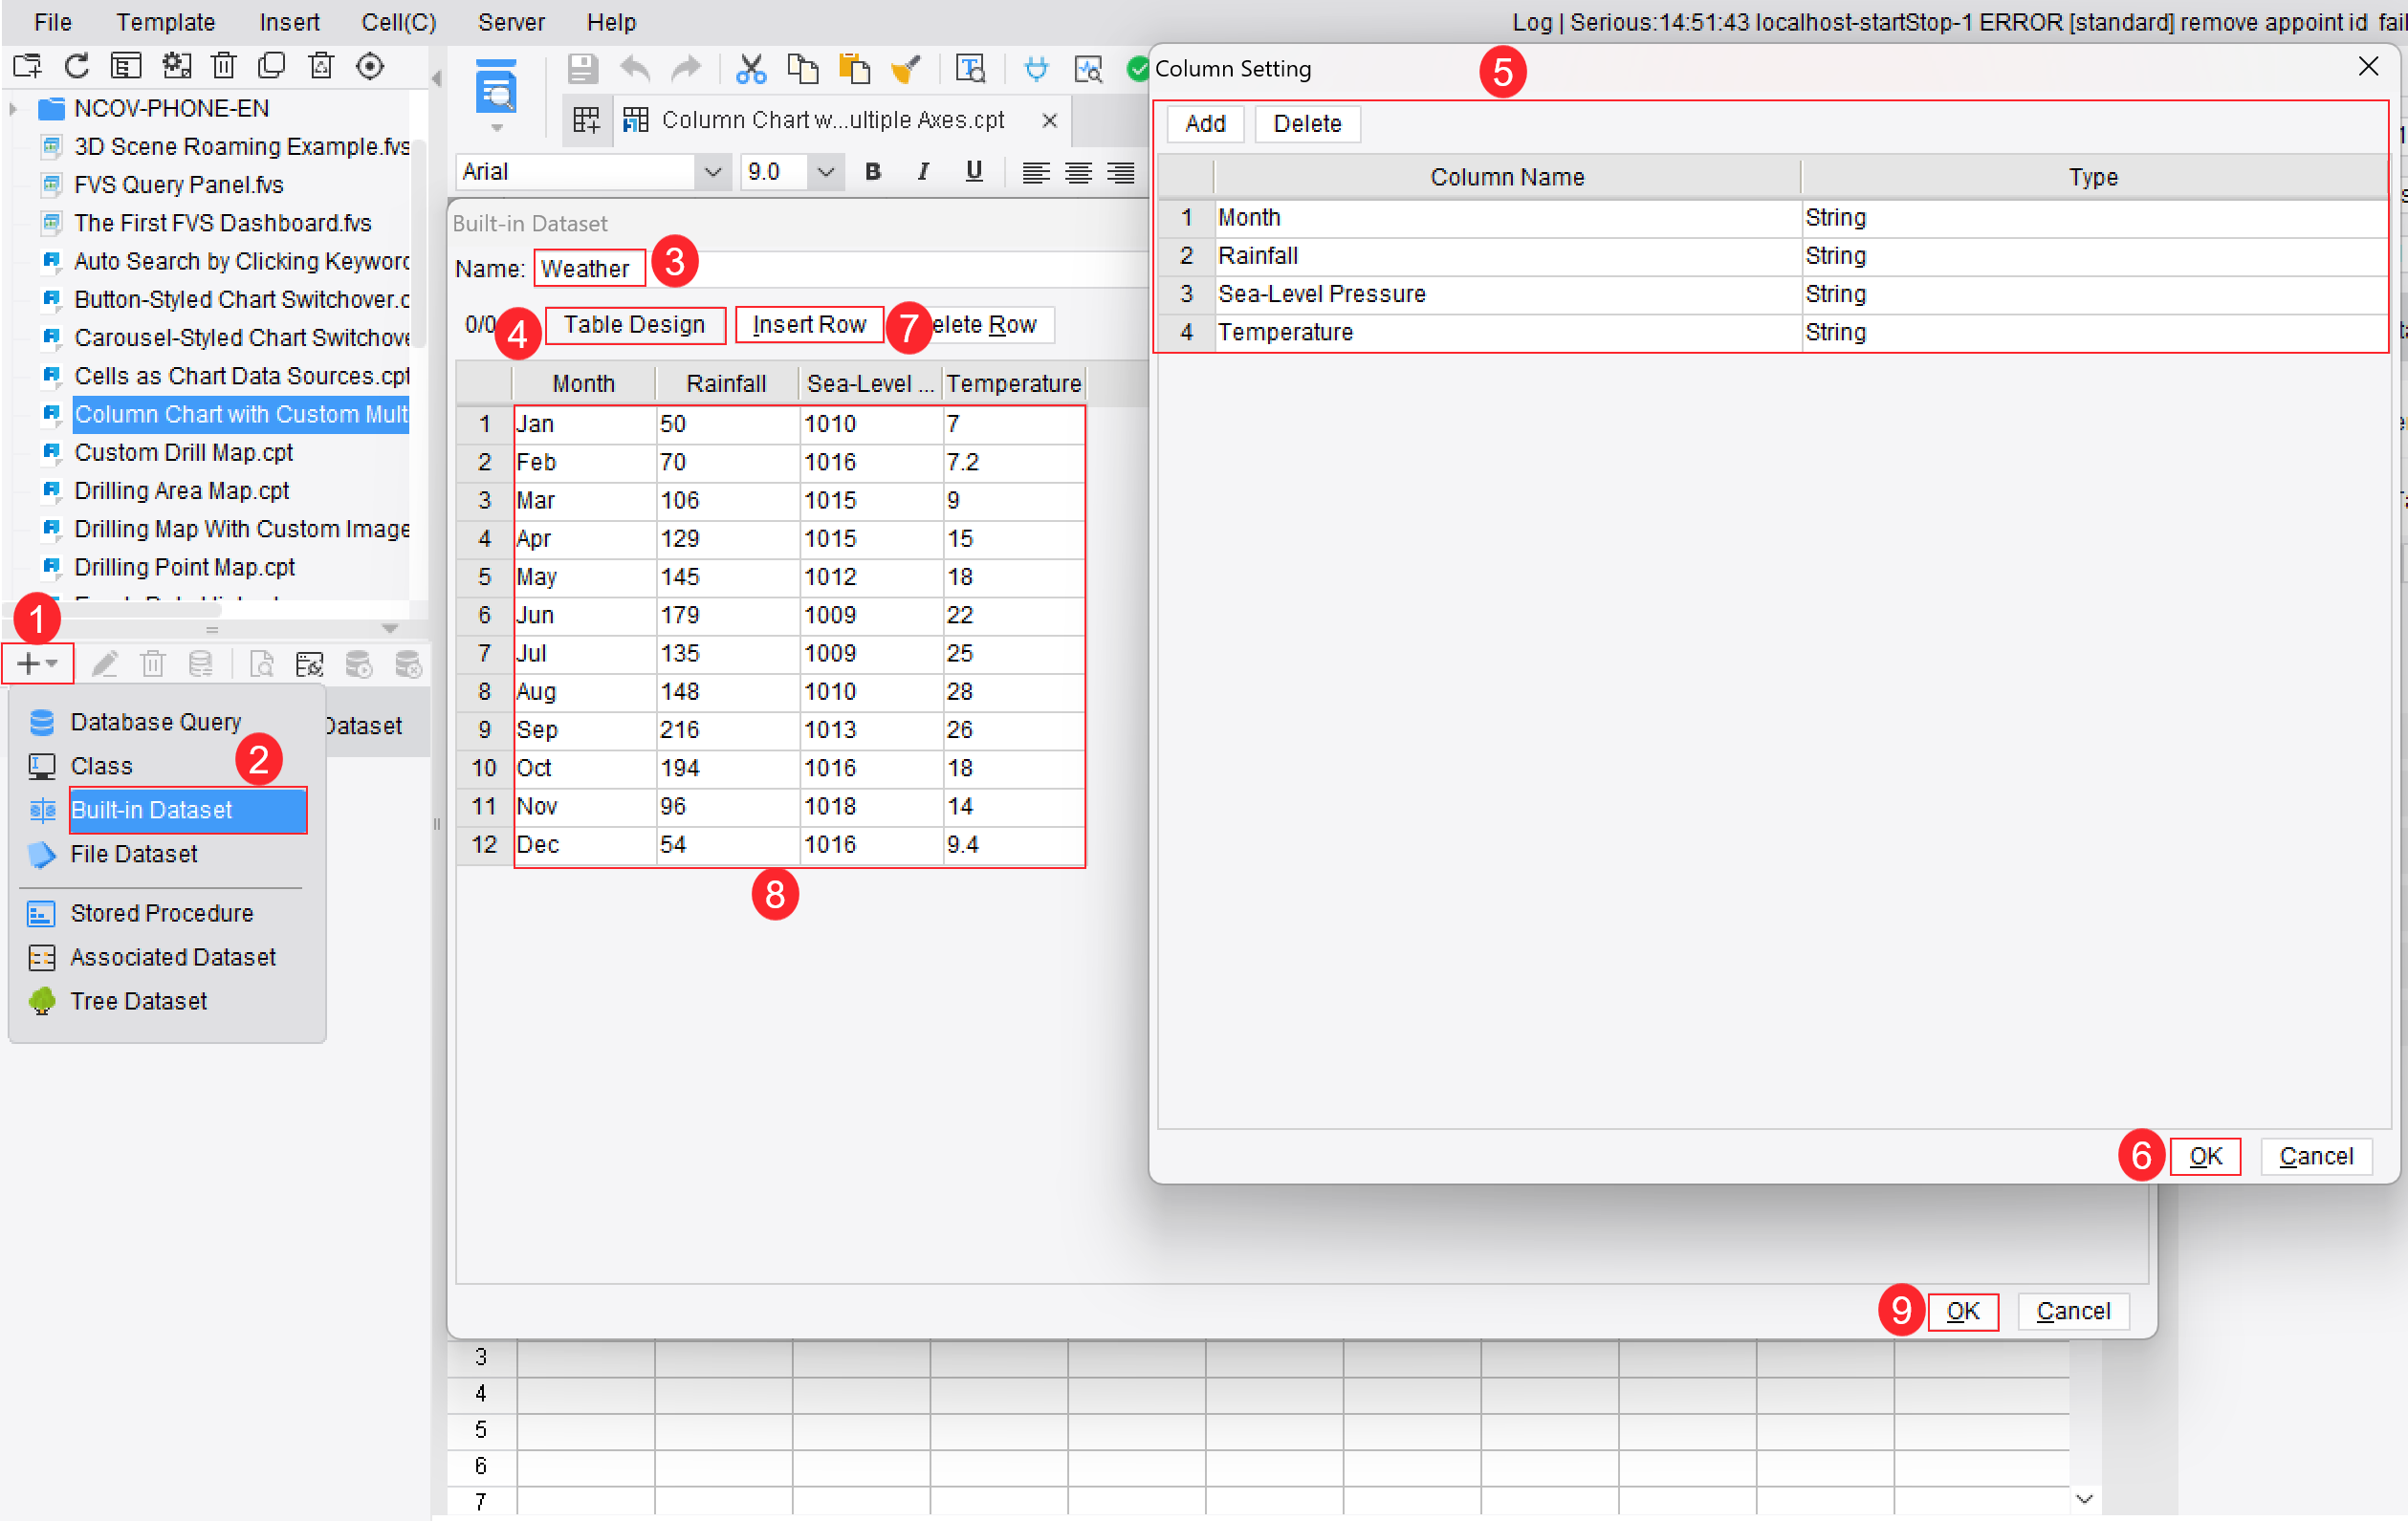Select Sea-Level Pressure column name row
The image size is (2408, 1521).
pyautogui.click(x=1507, y=294)
